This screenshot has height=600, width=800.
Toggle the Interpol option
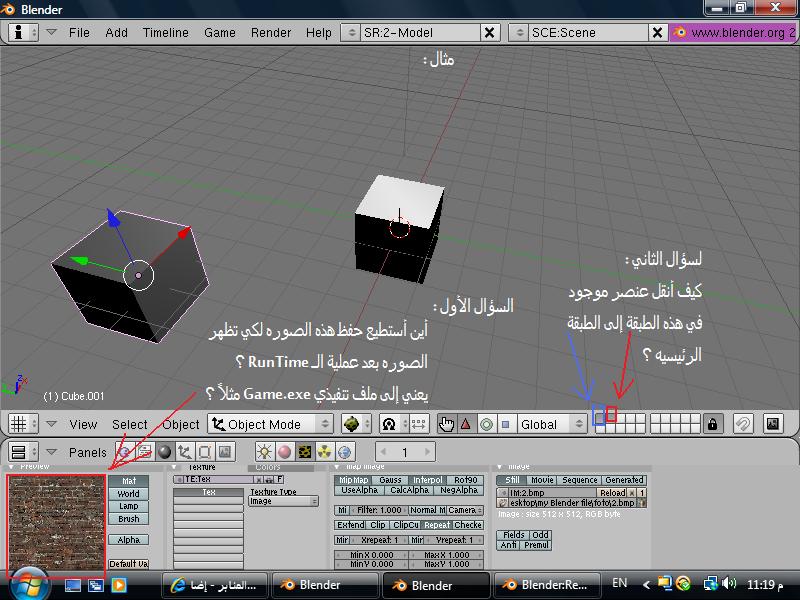click(x=428, y=480)
